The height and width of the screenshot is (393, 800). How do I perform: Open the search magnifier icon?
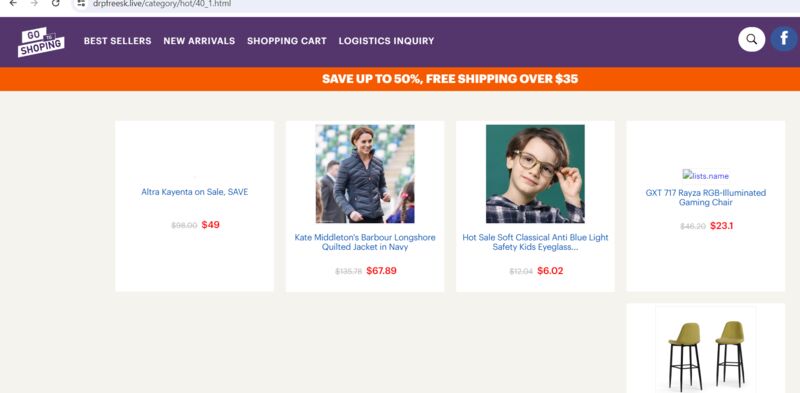752,39
